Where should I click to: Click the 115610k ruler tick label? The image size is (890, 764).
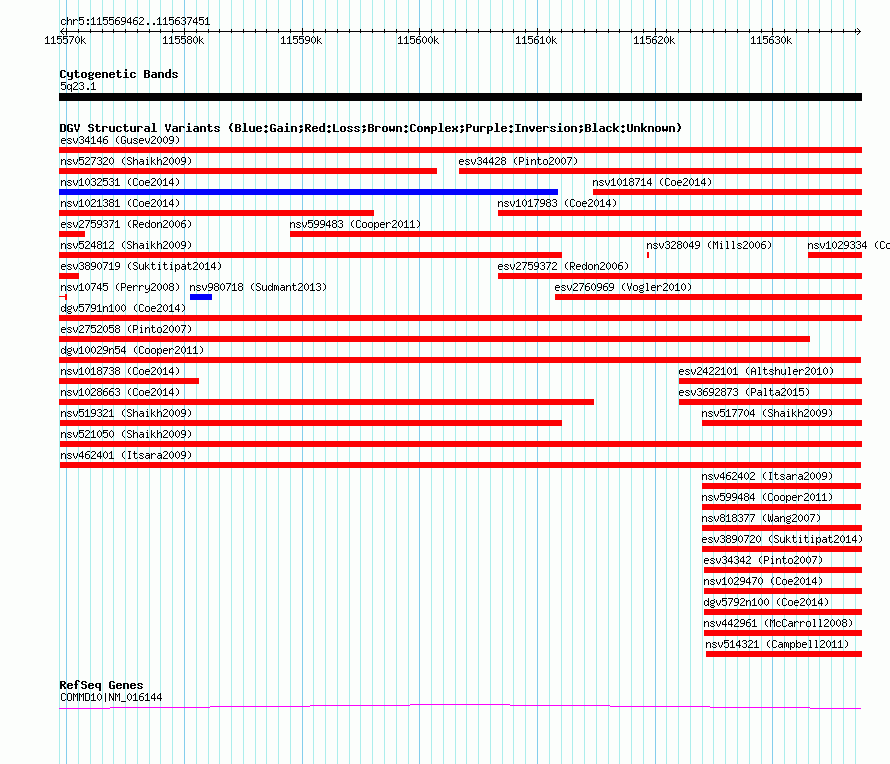(536, 40)
